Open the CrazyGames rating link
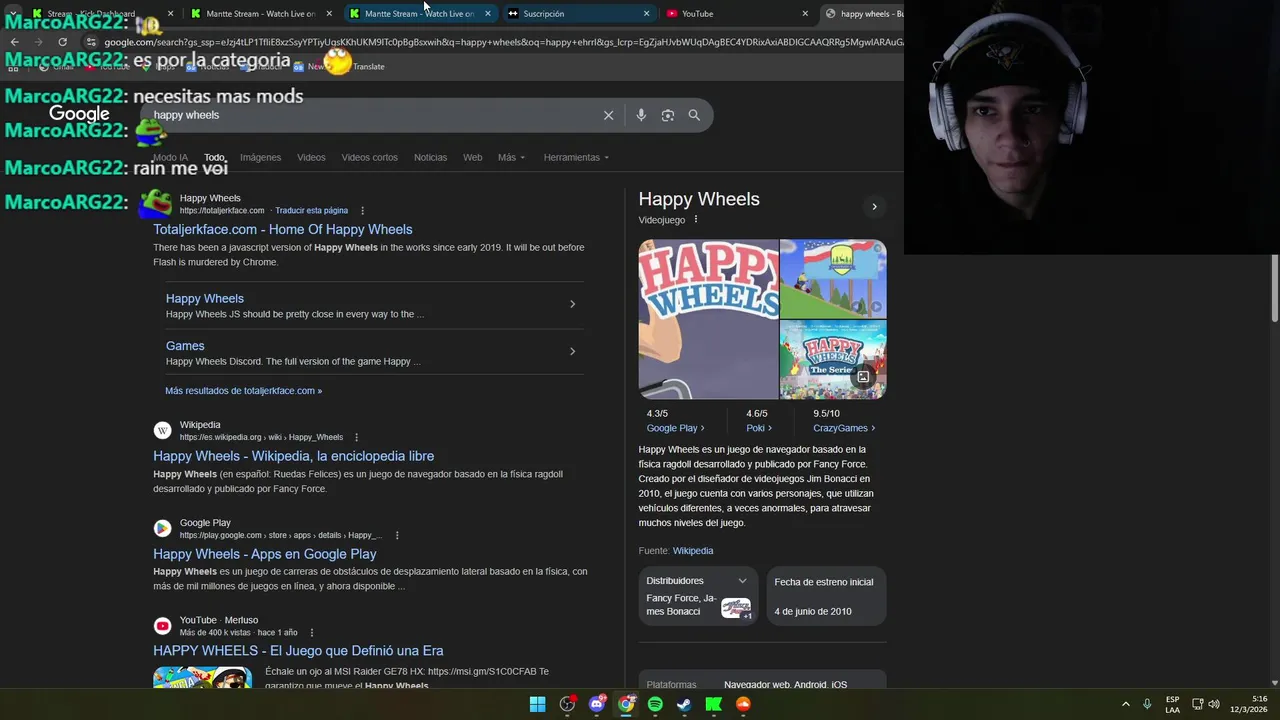Image resolution: width=1280 pixels, height=720 pixels. coord(844,428)
